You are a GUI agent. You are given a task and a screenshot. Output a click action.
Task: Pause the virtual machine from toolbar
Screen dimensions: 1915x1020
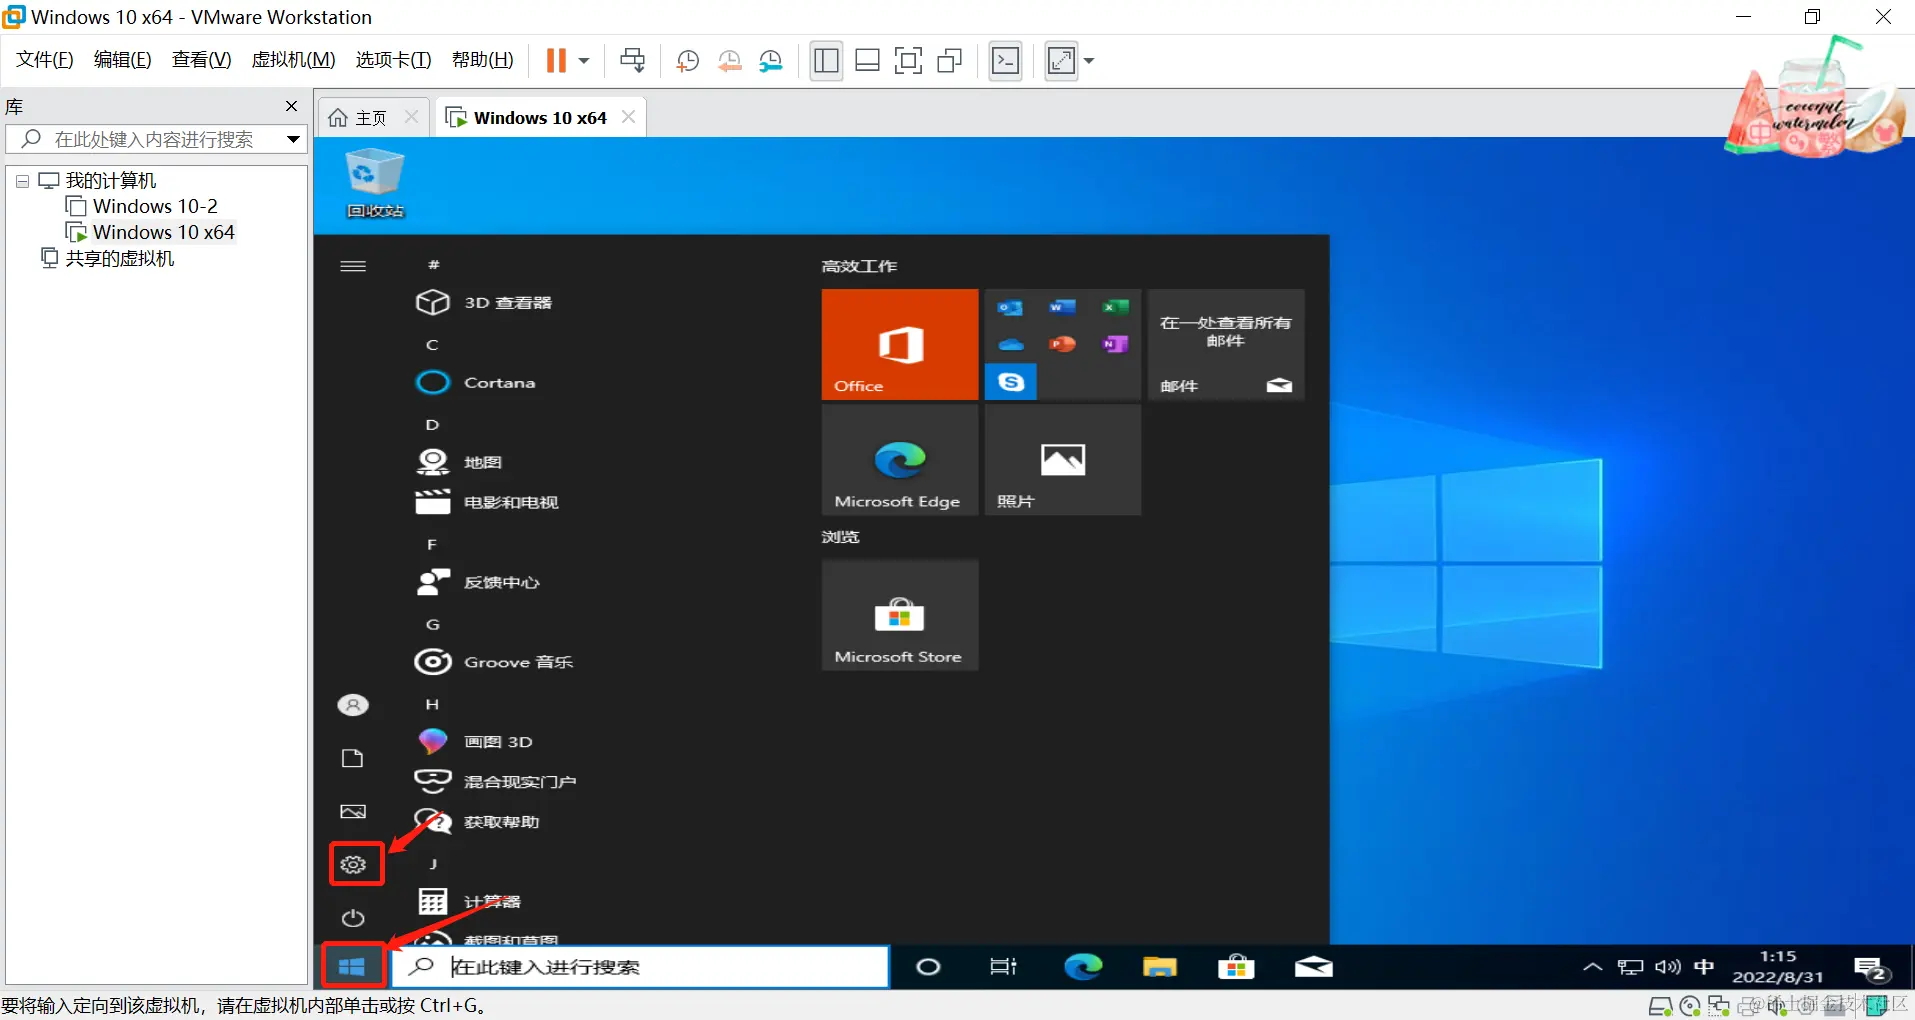click(x=556, y=61)
